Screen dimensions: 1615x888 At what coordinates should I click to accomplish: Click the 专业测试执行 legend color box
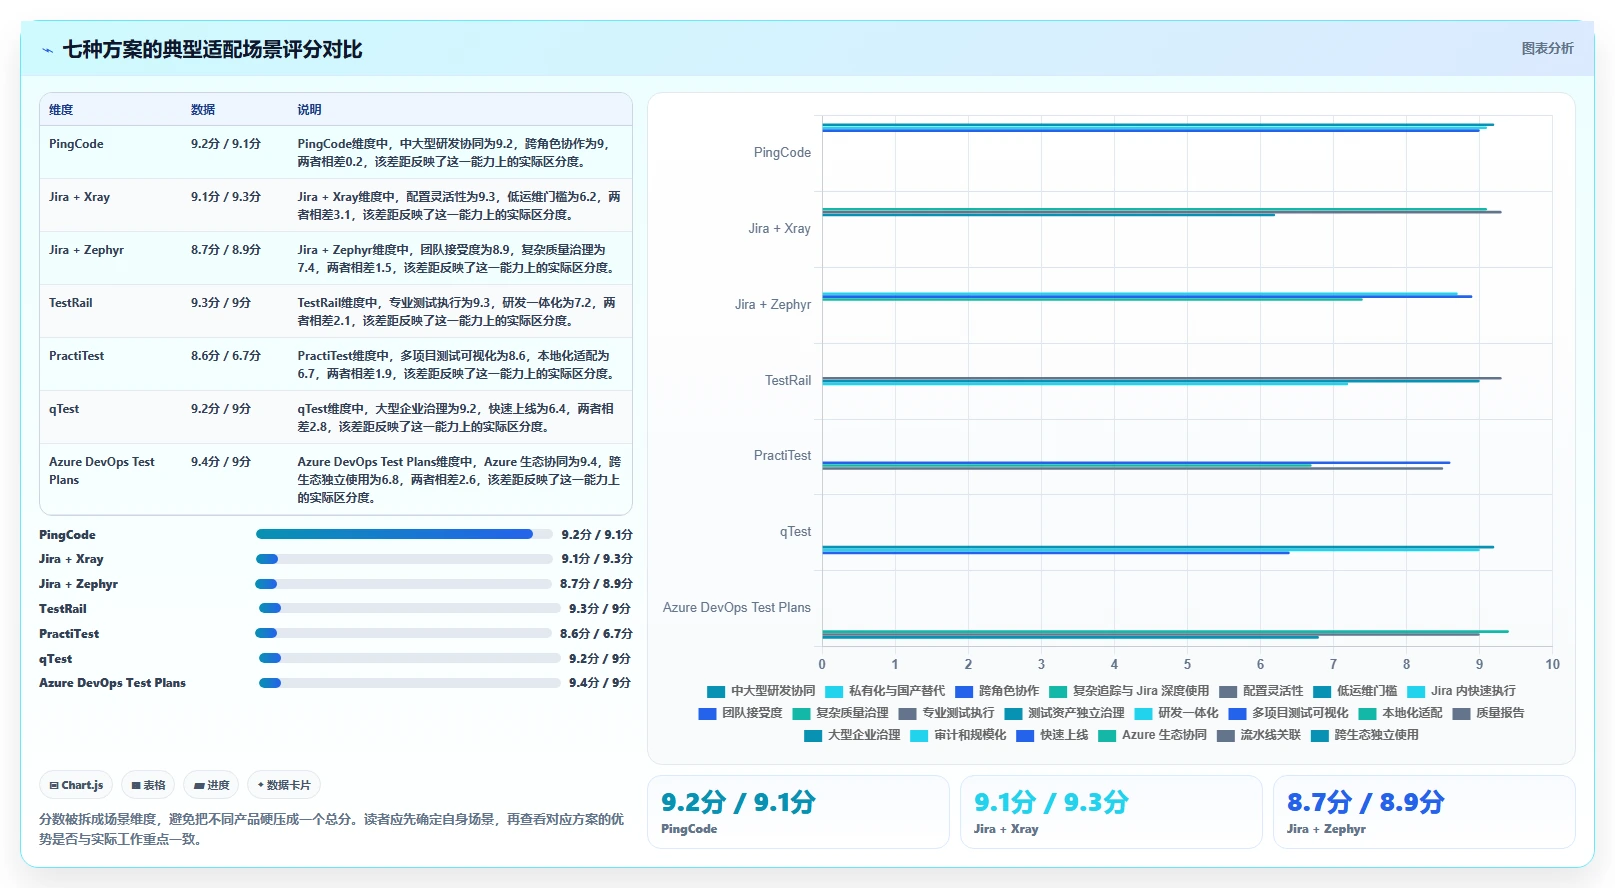pyautogui.click(x=908, y=714)
